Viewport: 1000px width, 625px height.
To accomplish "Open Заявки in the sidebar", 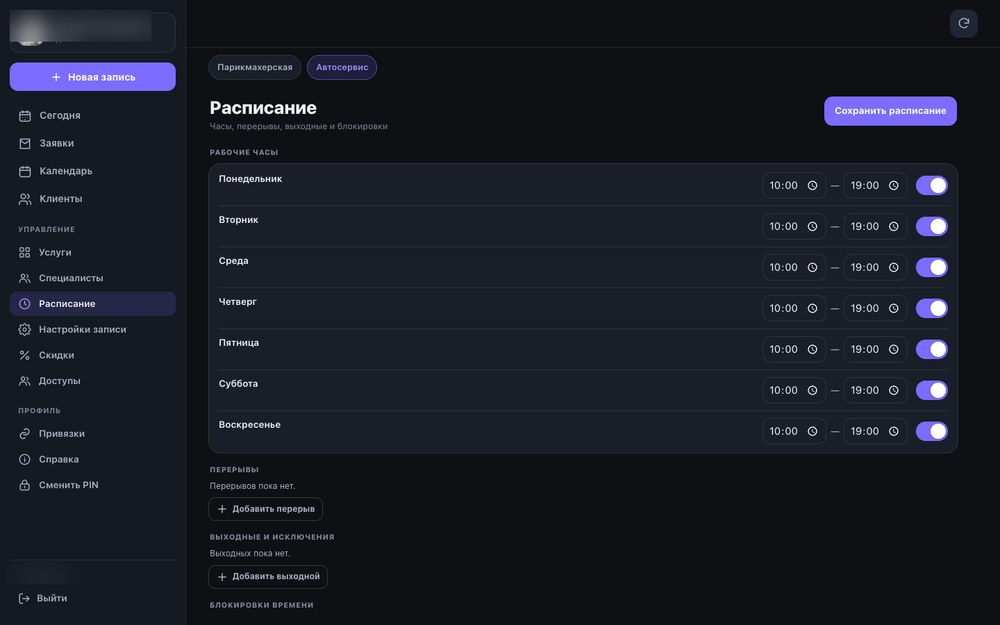I will pos(92,143).
